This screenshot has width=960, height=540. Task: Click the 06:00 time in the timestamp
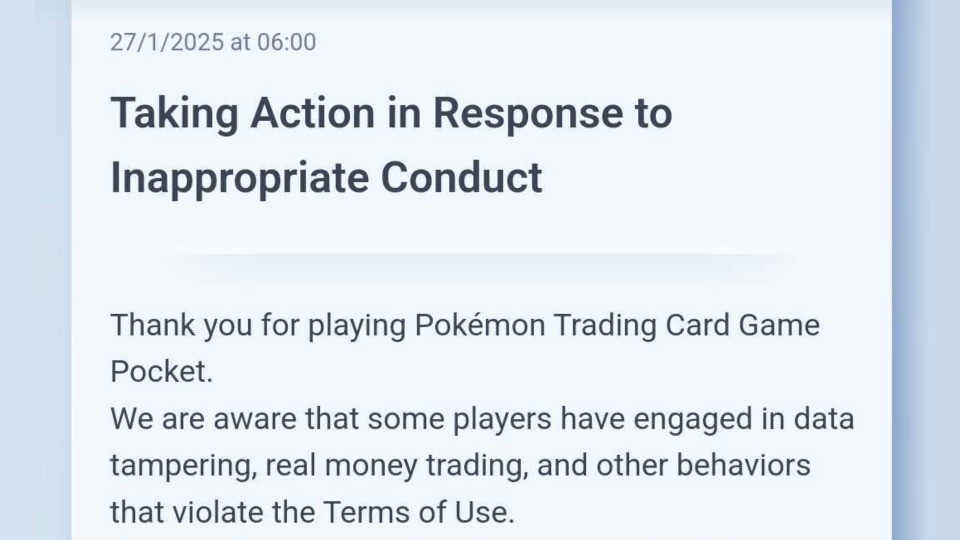pos(286,42)
